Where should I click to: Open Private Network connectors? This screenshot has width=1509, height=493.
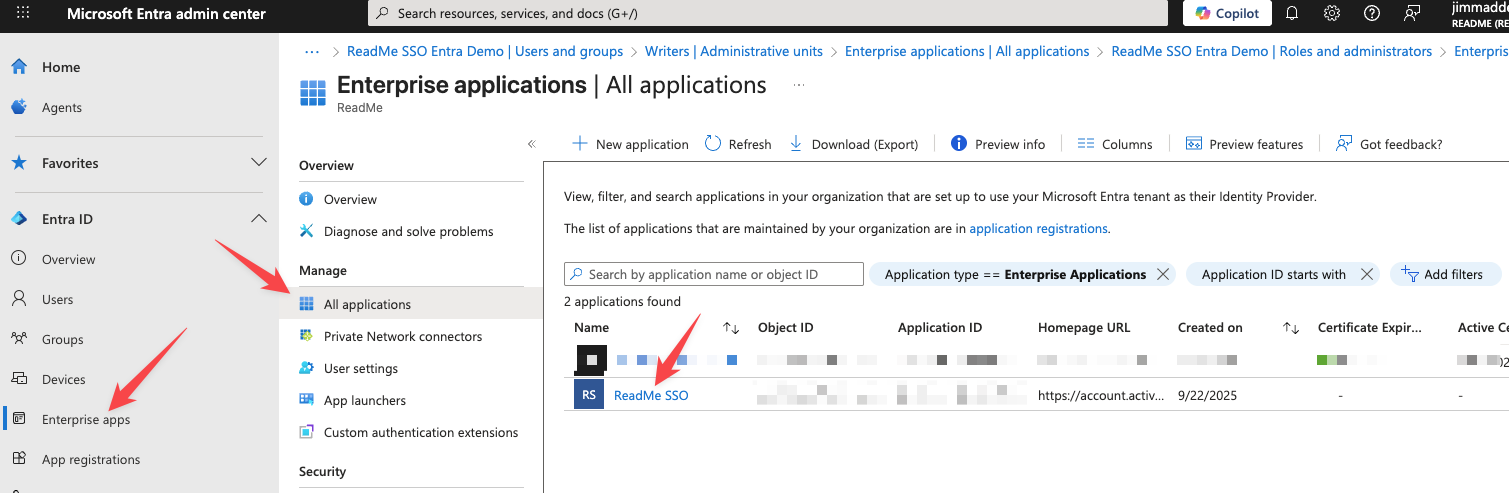click(x=403, y=336)
